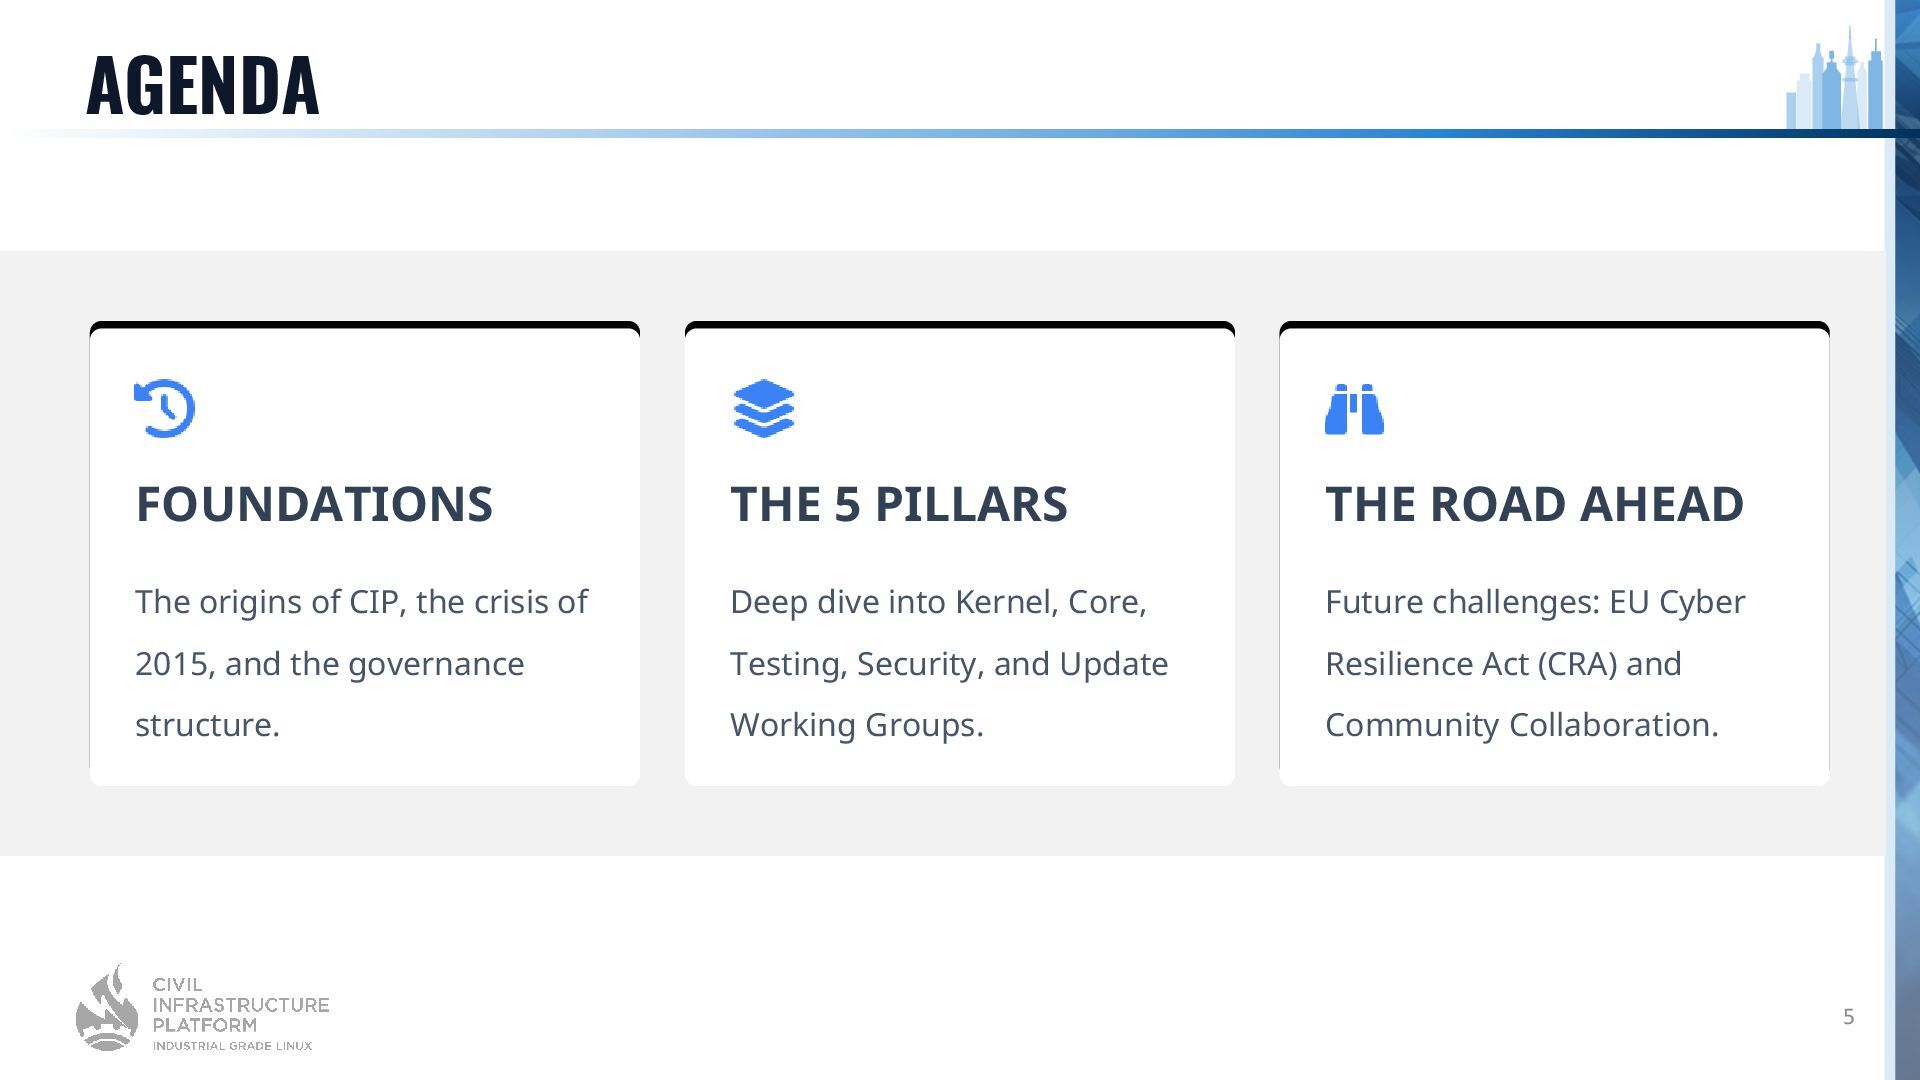The image size is (1920, 1080).
Task: Click the Deep dive into Kernel description
Action: tap(948, 663)
